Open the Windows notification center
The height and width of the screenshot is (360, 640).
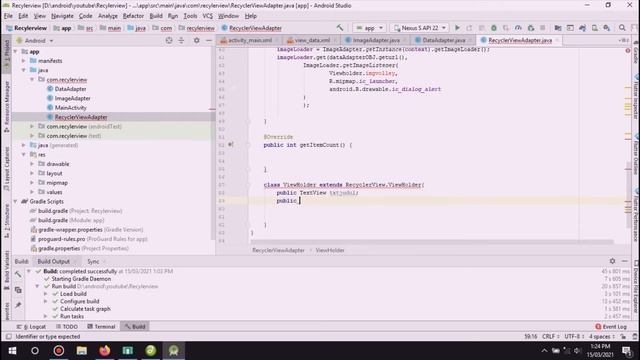coord(627,350)
